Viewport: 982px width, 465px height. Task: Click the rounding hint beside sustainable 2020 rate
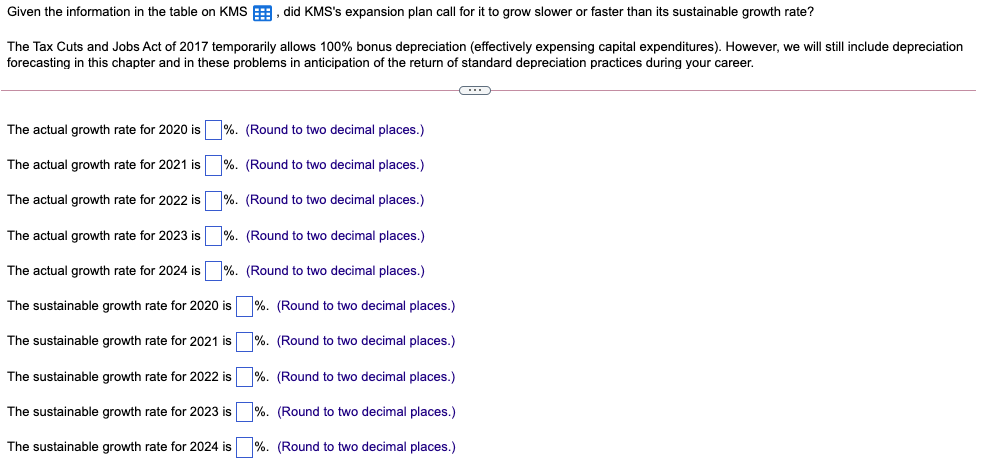tap(366, 306)
